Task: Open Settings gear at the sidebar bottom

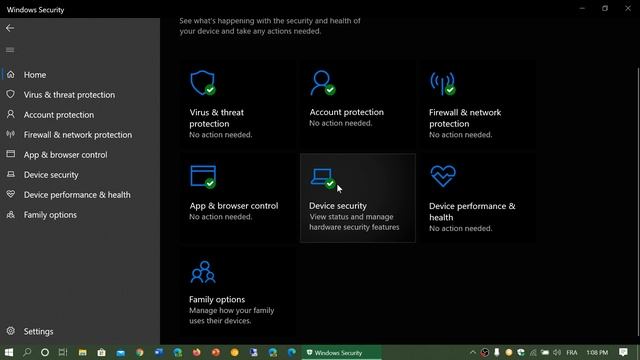Action: (80, 331)
